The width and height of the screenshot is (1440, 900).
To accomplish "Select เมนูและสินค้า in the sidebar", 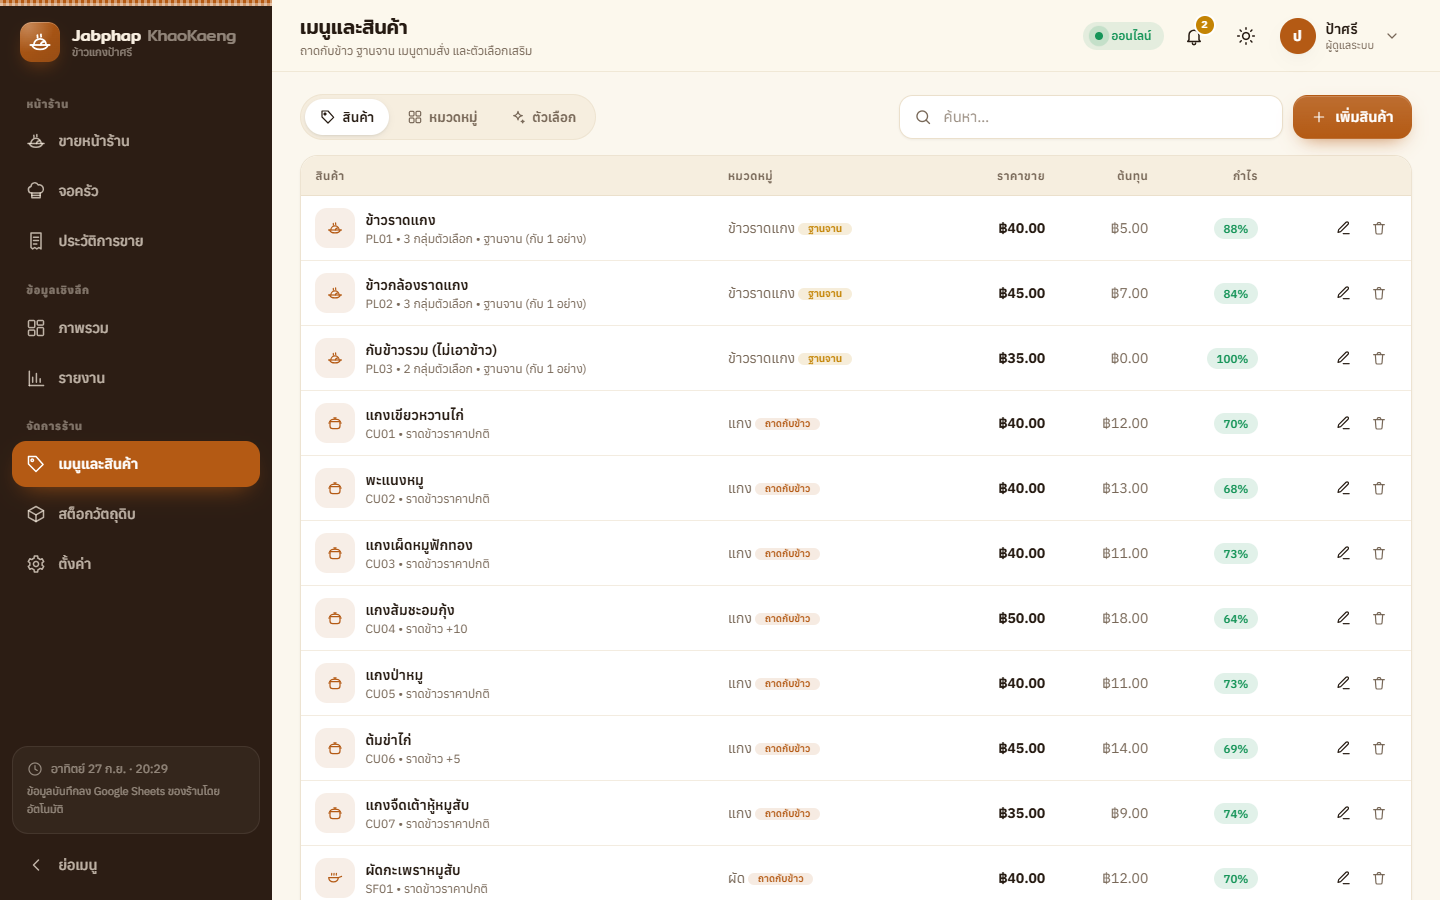I will pyautogui.click(x=136, y=464).
